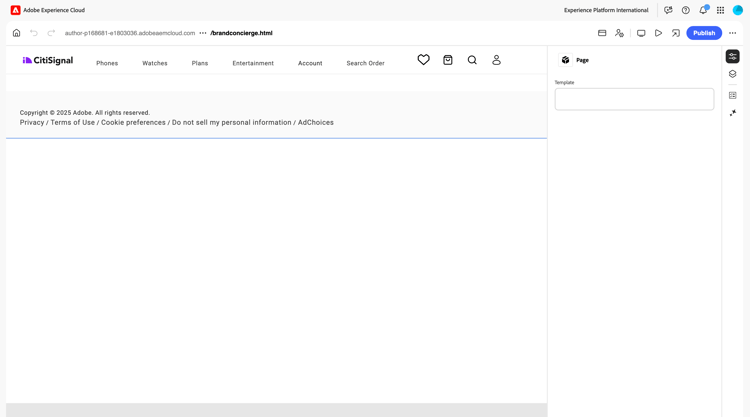Open the shopping bag cart icon
The height and width of the screenshot is (417, 750).
tap(448, 60)
